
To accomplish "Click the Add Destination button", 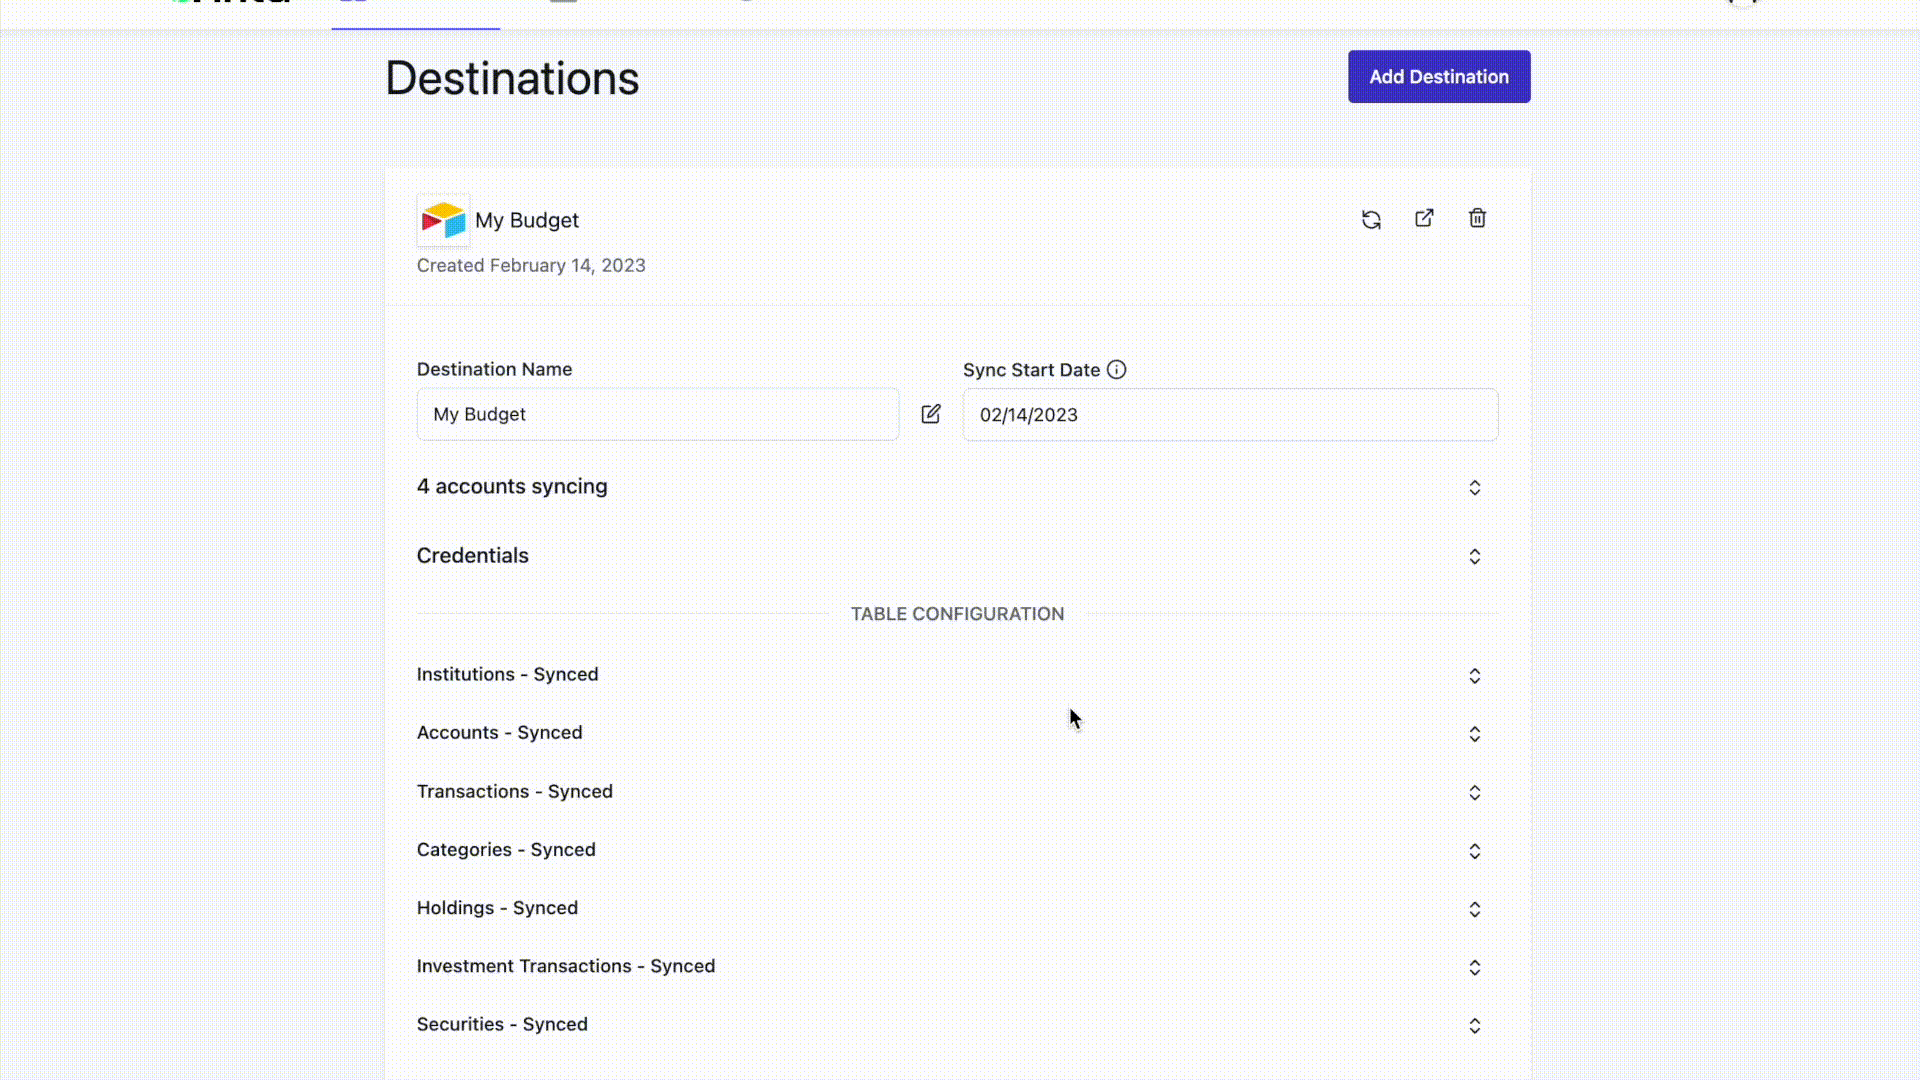I will pos(1439,76).
